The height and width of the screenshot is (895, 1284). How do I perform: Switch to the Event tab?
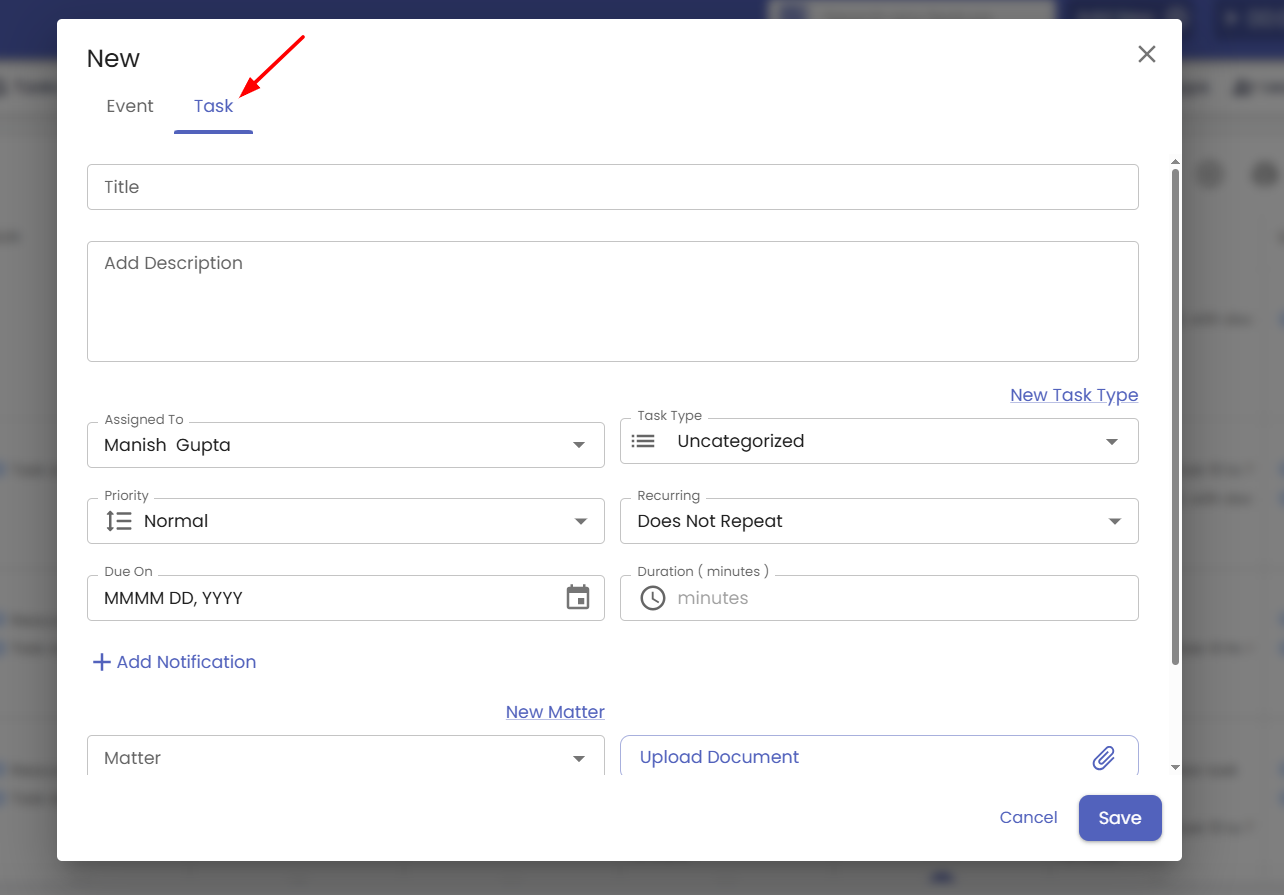pos(130,106)
